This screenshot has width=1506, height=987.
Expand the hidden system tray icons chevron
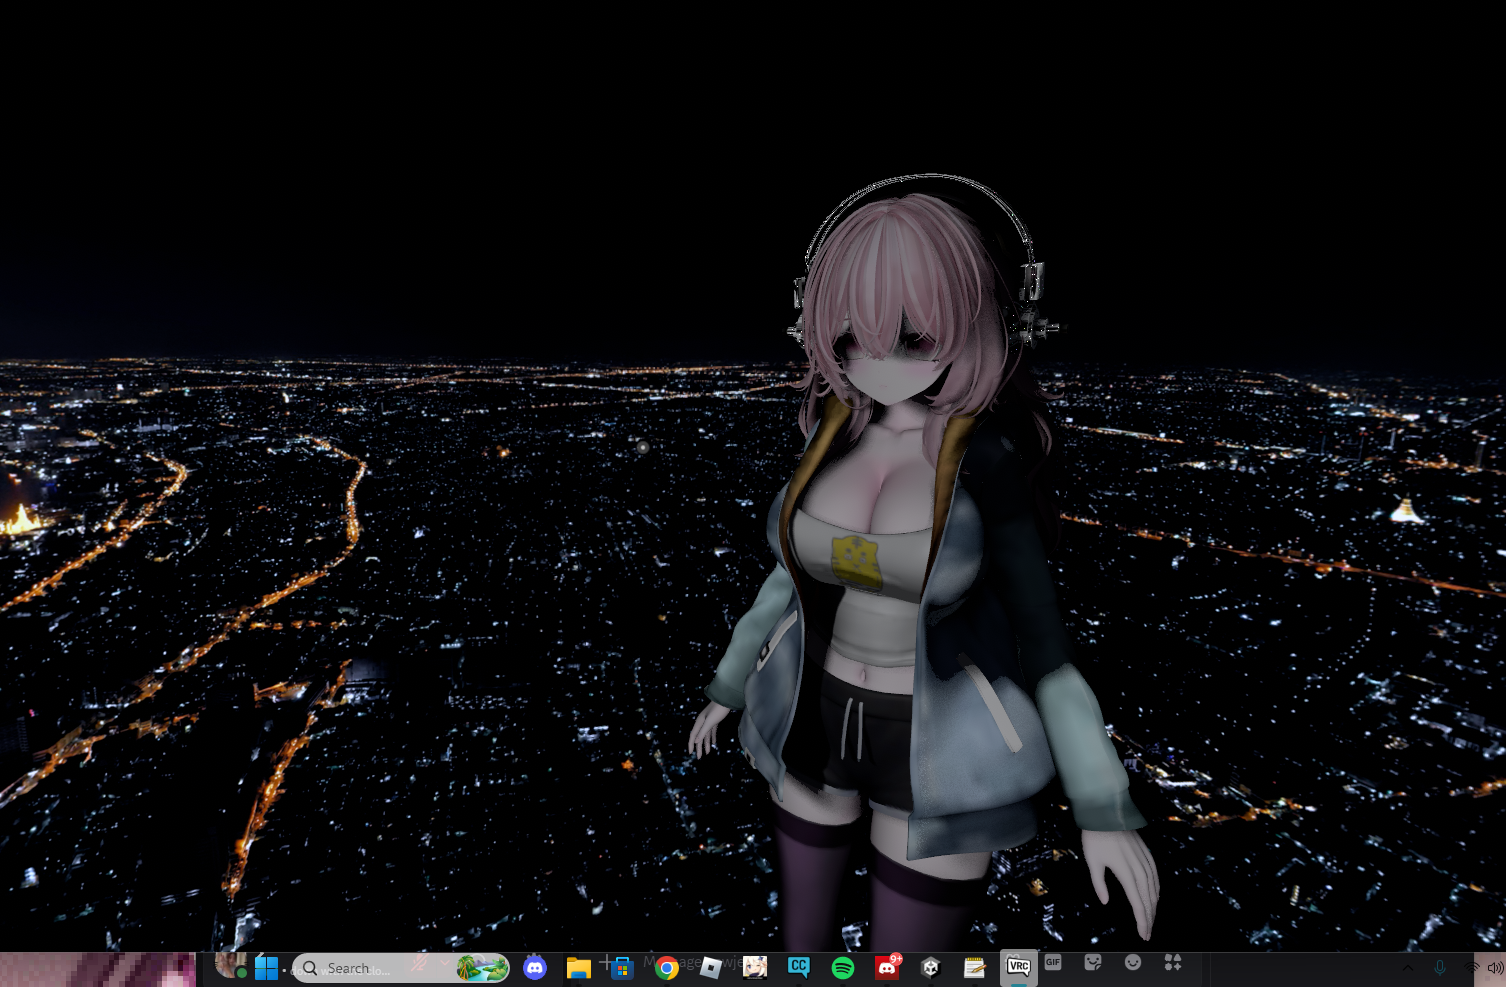(x=1408, y=968)
